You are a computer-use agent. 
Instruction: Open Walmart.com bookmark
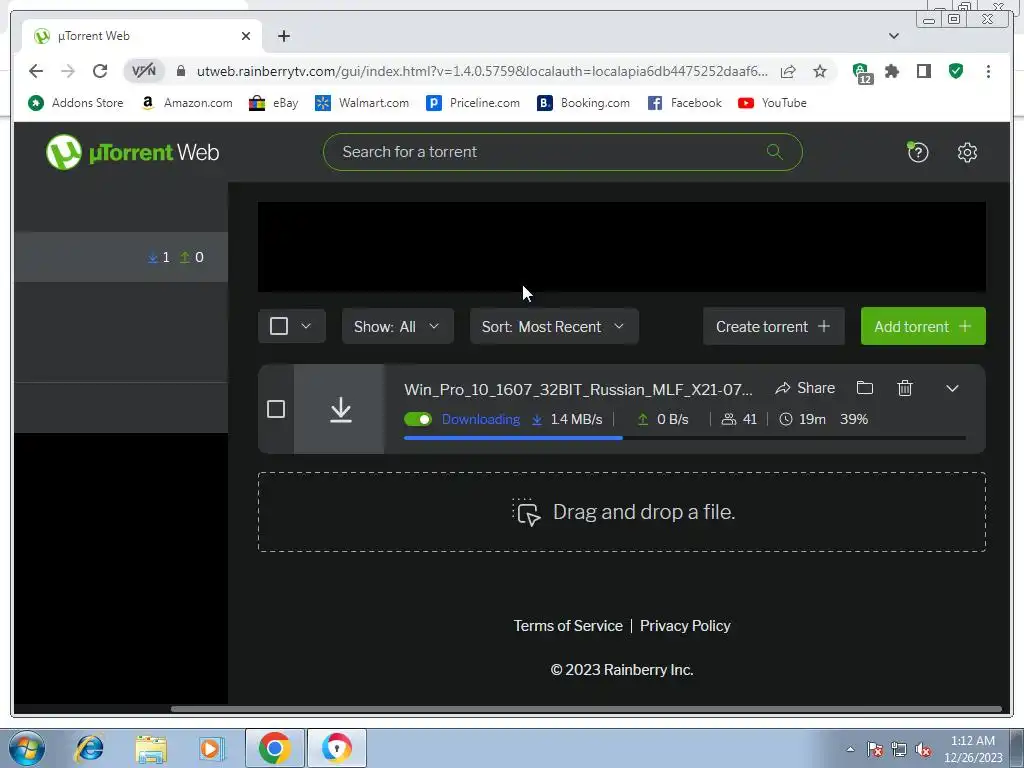tap(362, 103)
